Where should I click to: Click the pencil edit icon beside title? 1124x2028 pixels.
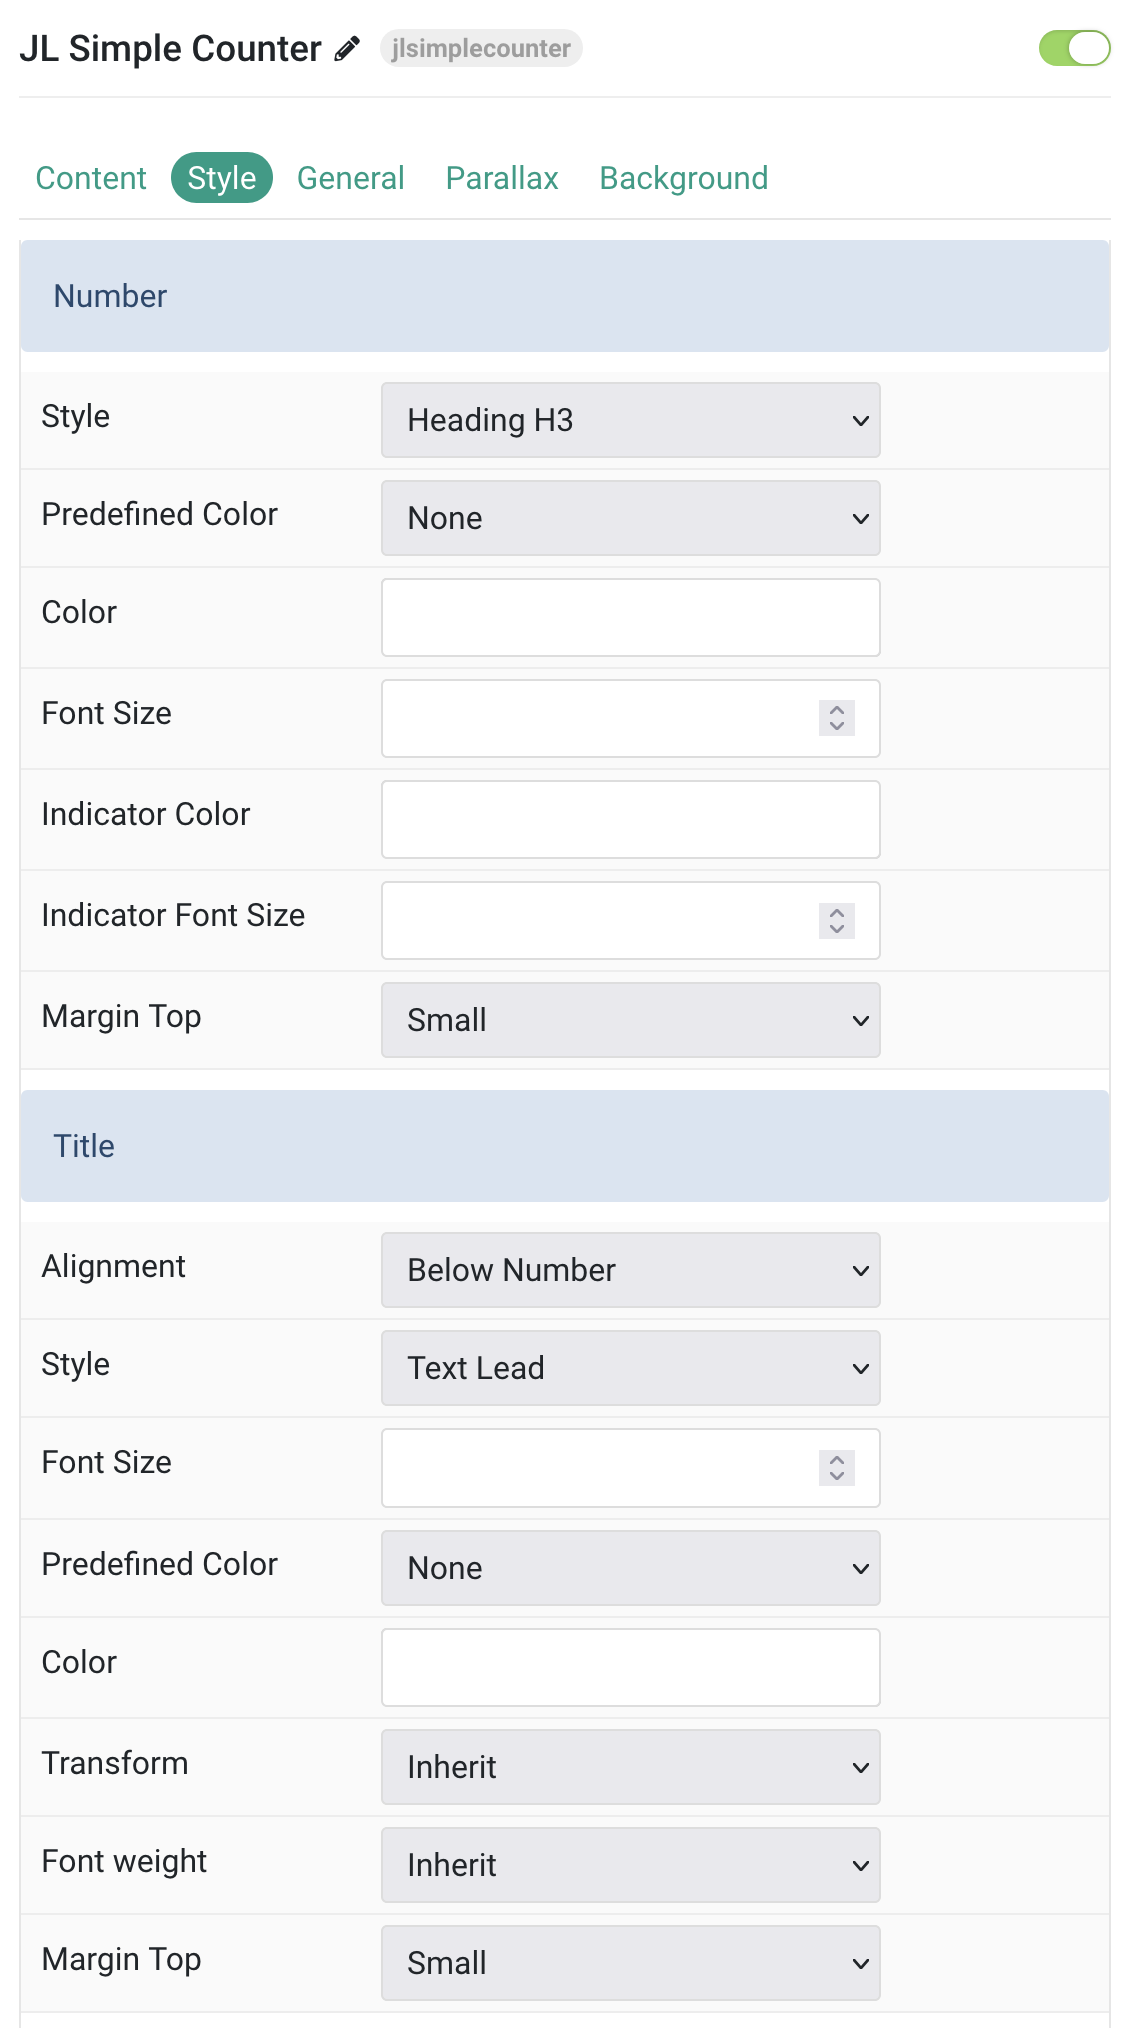tap(347, 49)
